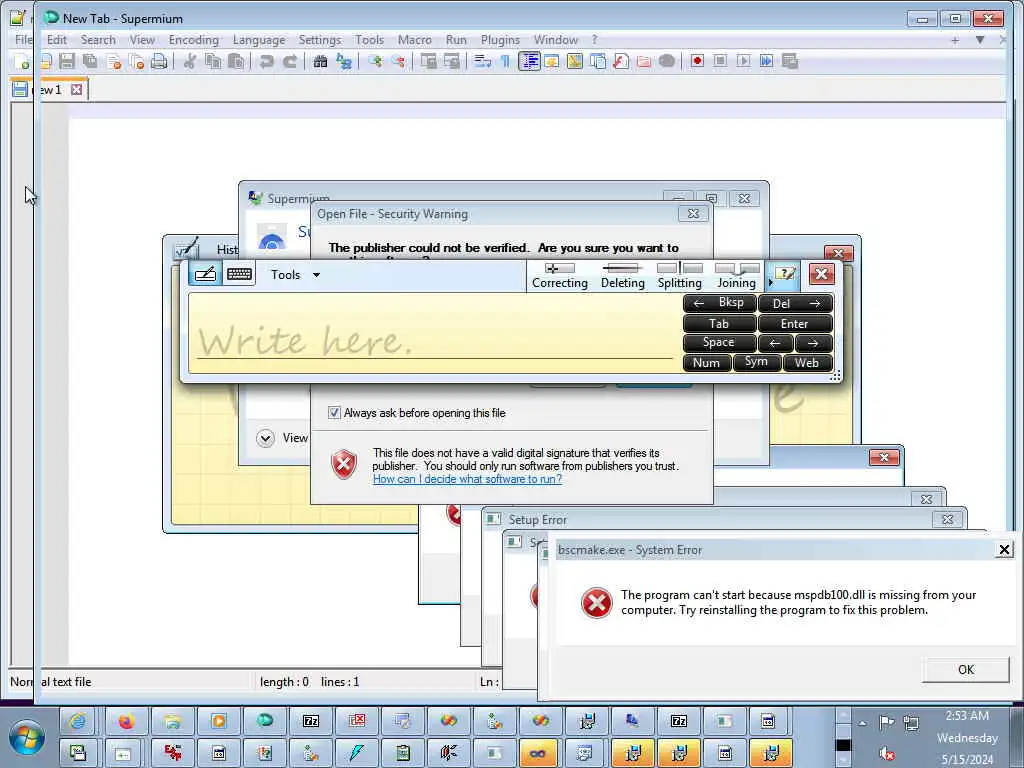1024x768 pixels.
Task: Play the Correcting gesture demo
Action: tap(560, 275)
